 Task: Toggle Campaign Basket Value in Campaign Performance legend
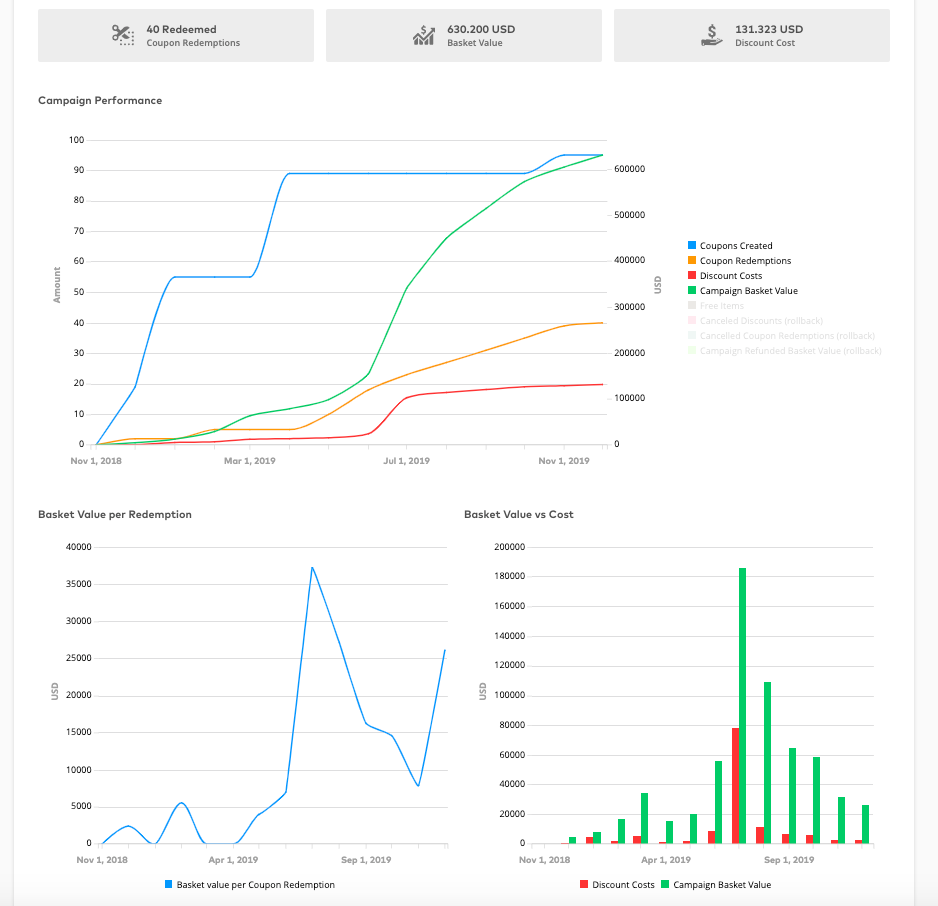pos(743,291)
